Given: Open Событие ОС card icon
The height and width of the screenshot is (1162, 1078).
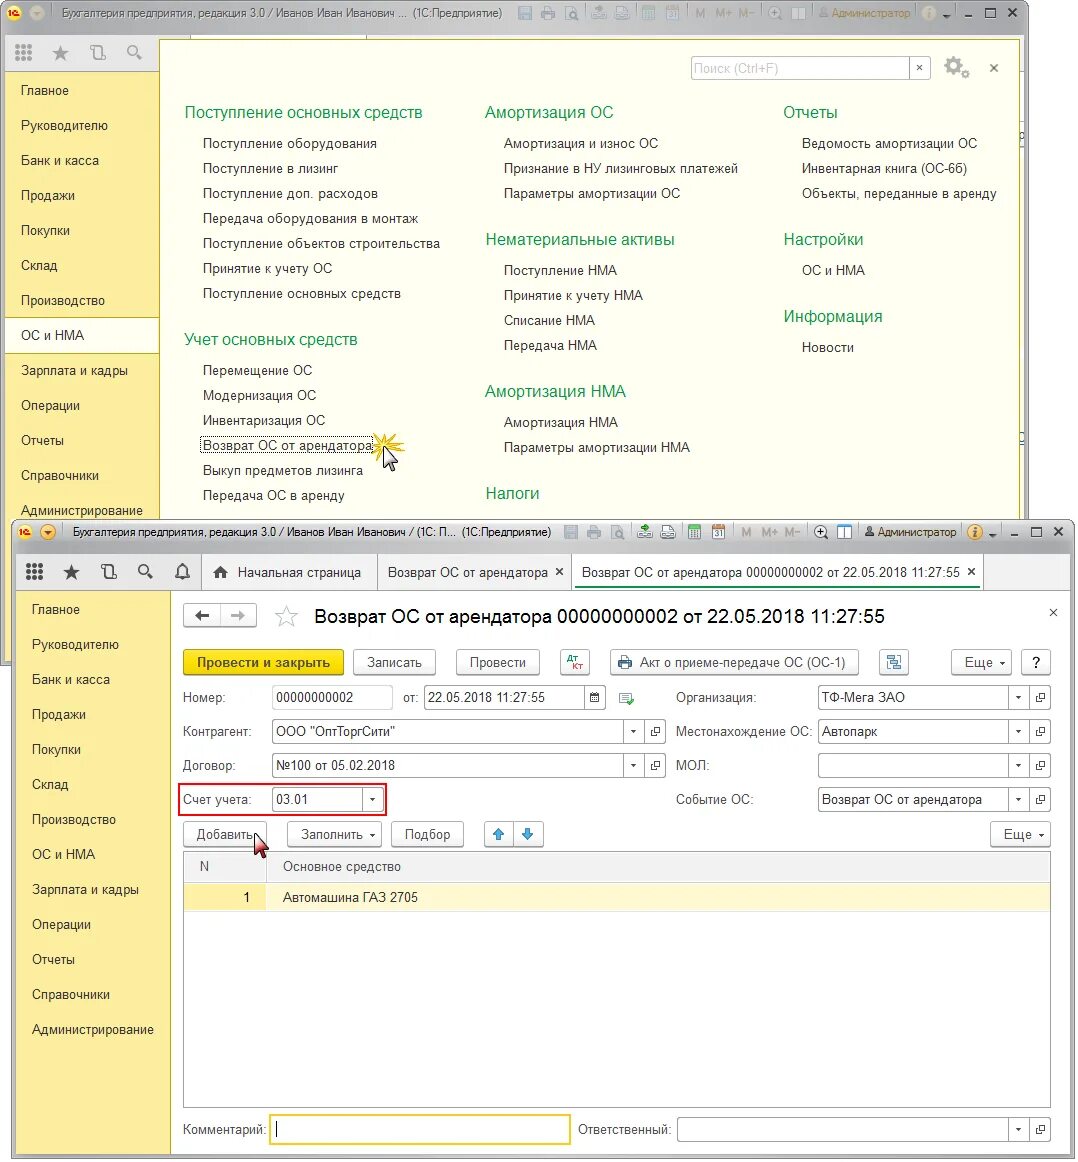Looking at the screenshot, I should [1040, 800].
